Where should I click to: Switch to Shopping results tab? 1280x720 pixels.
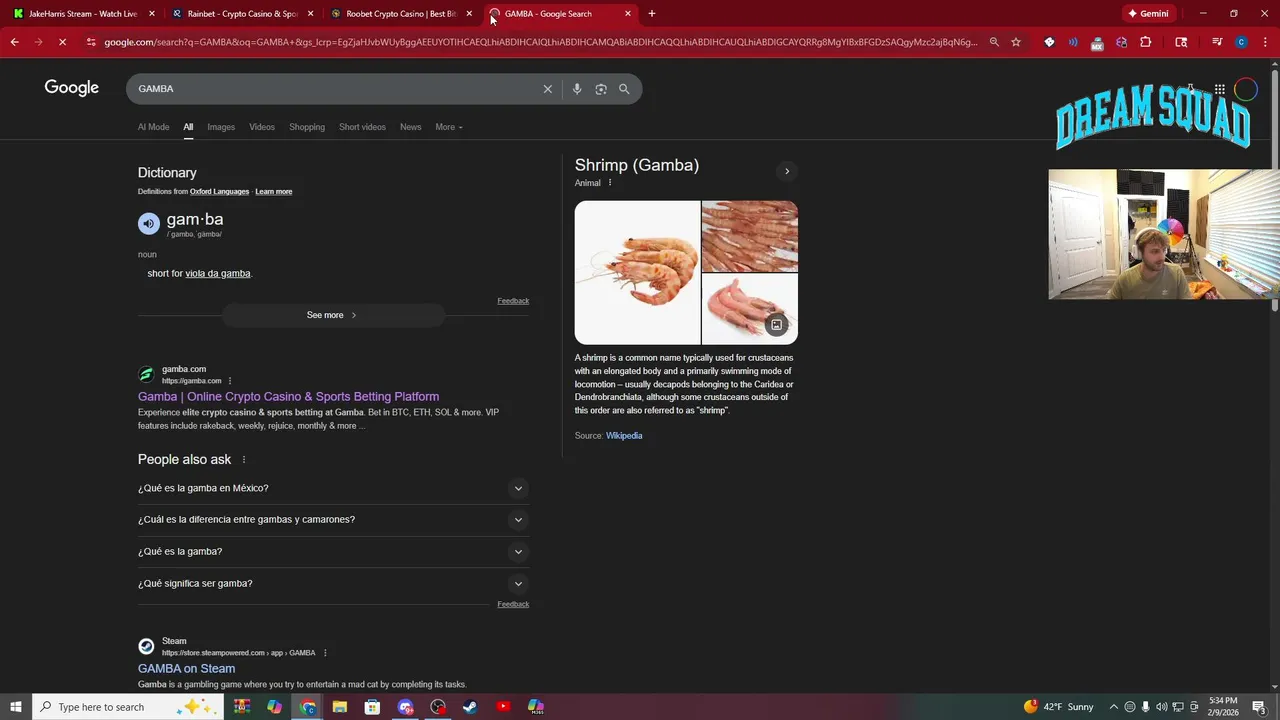tap(307, 127)
